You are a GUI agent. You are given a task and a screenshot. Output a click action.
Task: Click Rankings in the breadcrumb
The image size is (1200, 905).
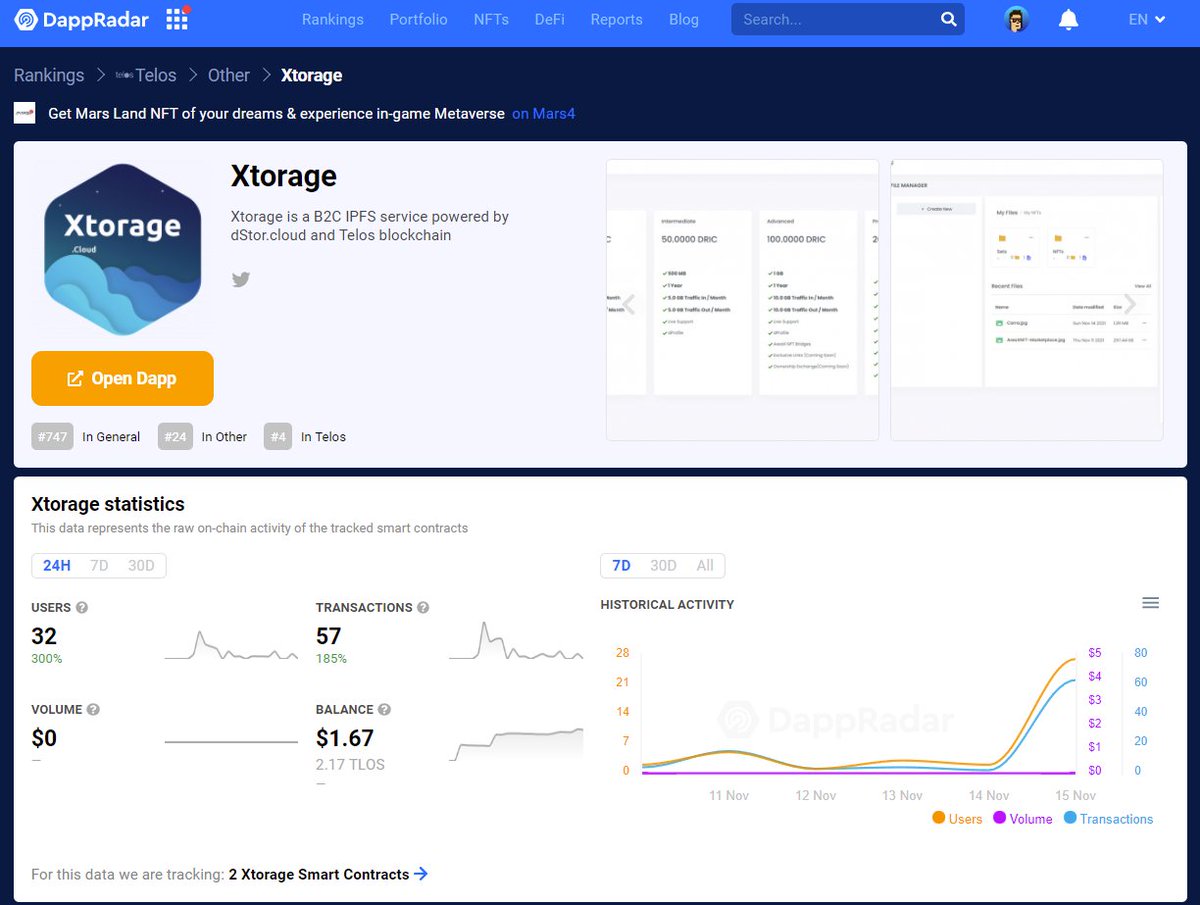click(49, 75)
